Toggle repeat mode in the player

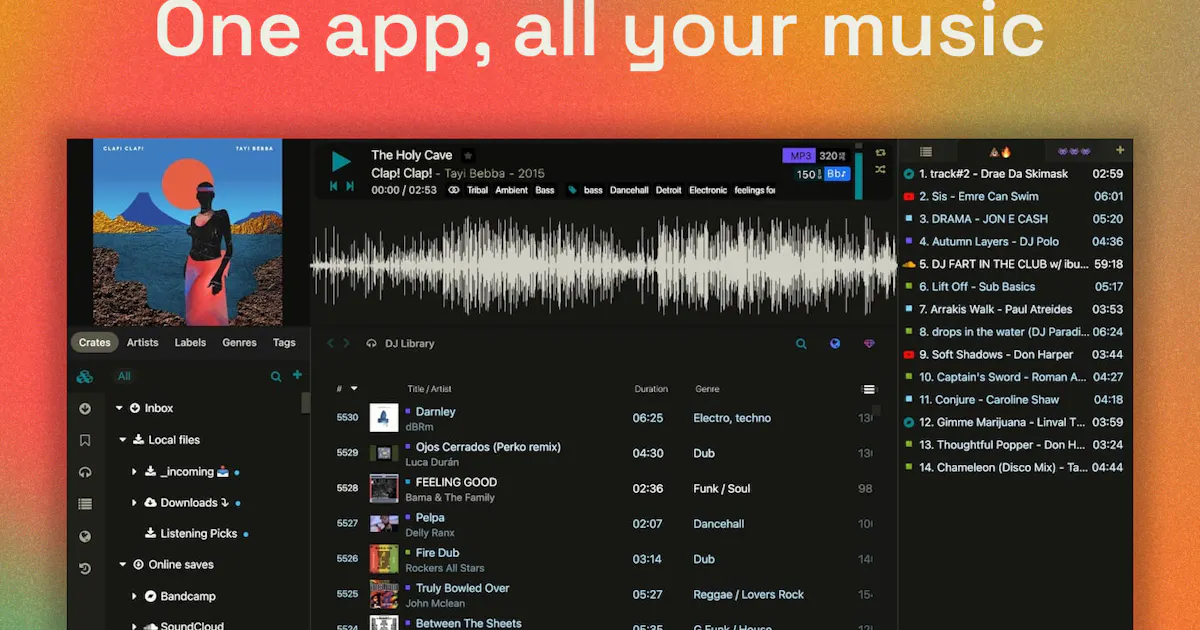(880, 153)
